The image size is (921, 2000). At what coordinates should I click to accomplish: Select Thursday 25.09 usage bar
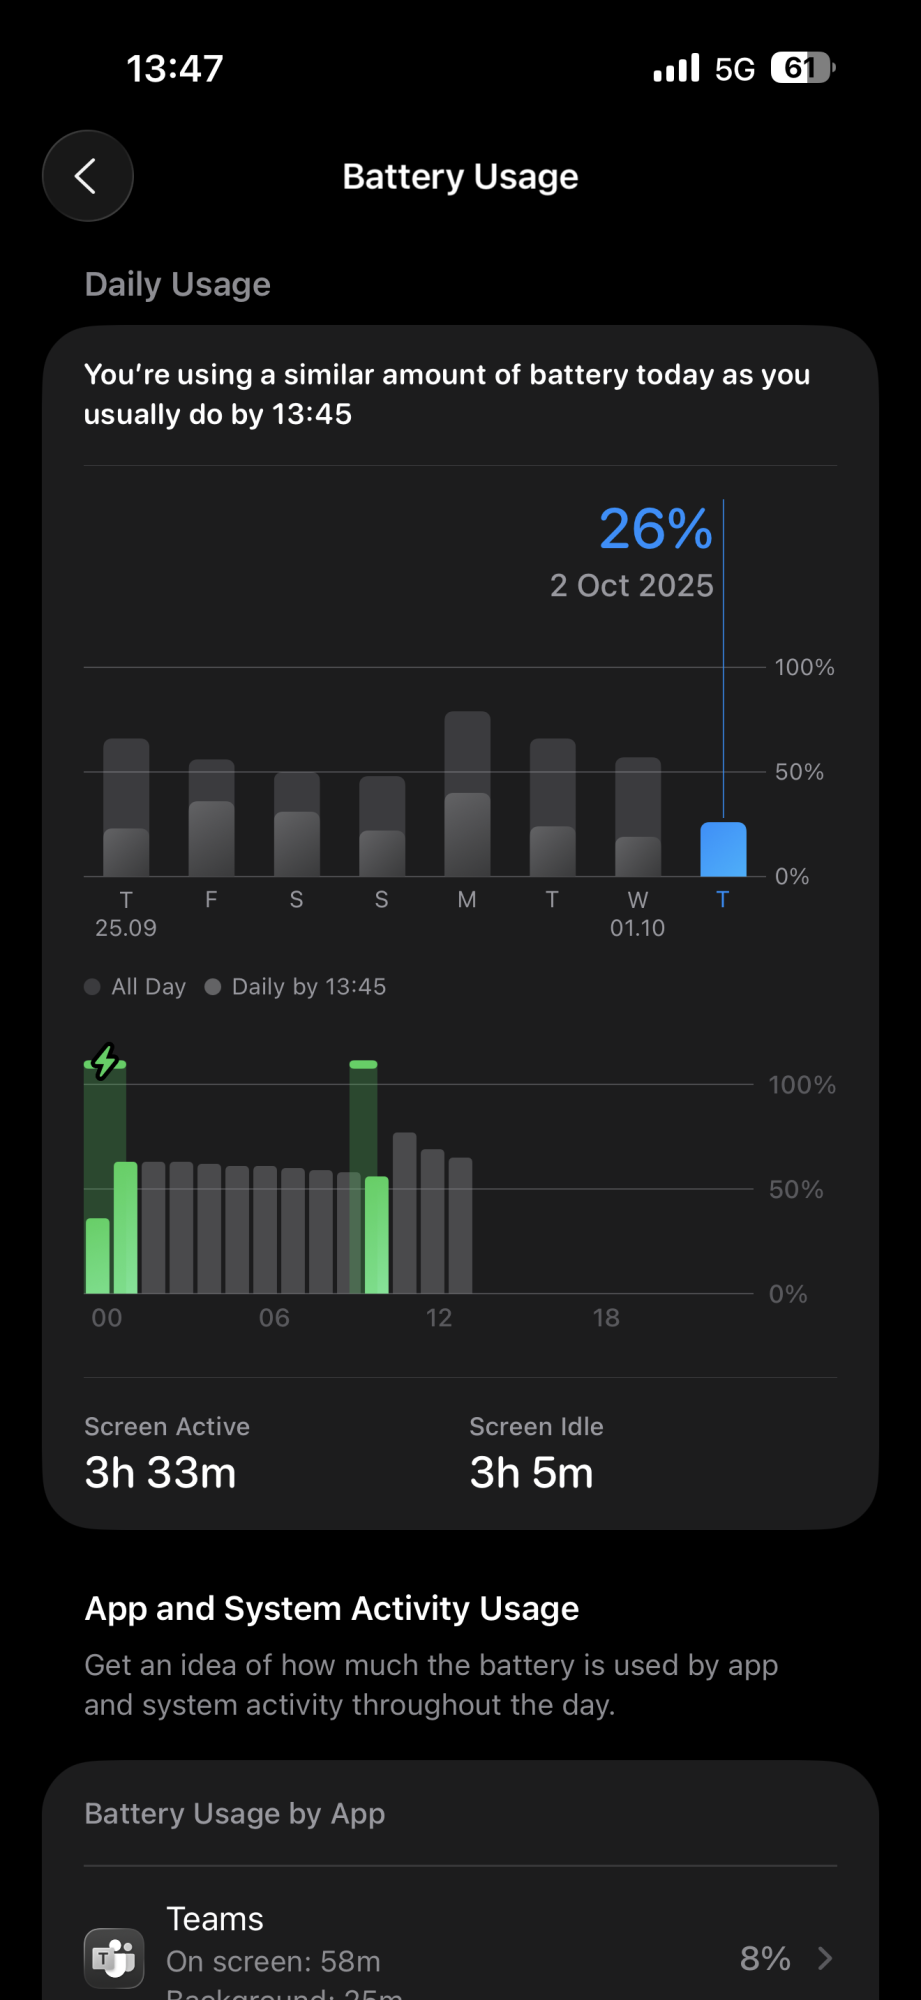point(126,807)
